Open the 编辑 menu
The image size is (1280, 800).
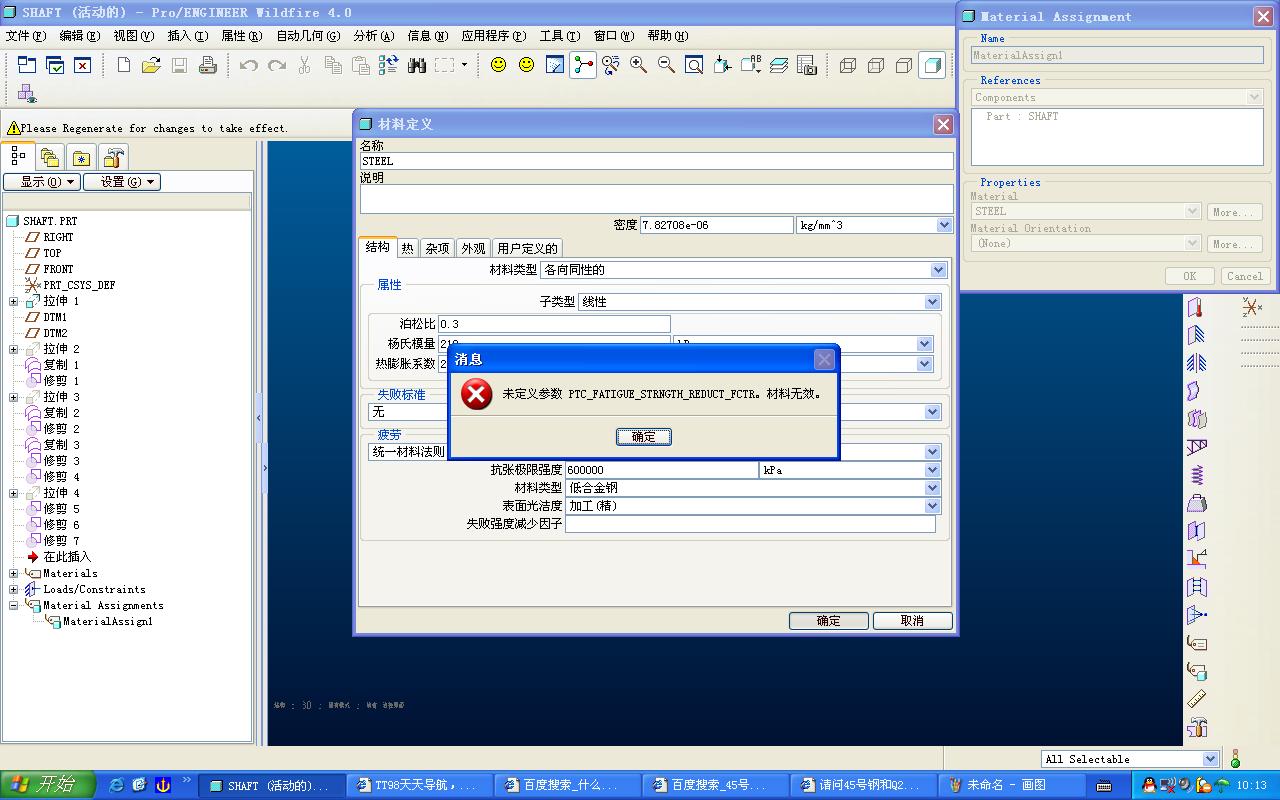80,36
